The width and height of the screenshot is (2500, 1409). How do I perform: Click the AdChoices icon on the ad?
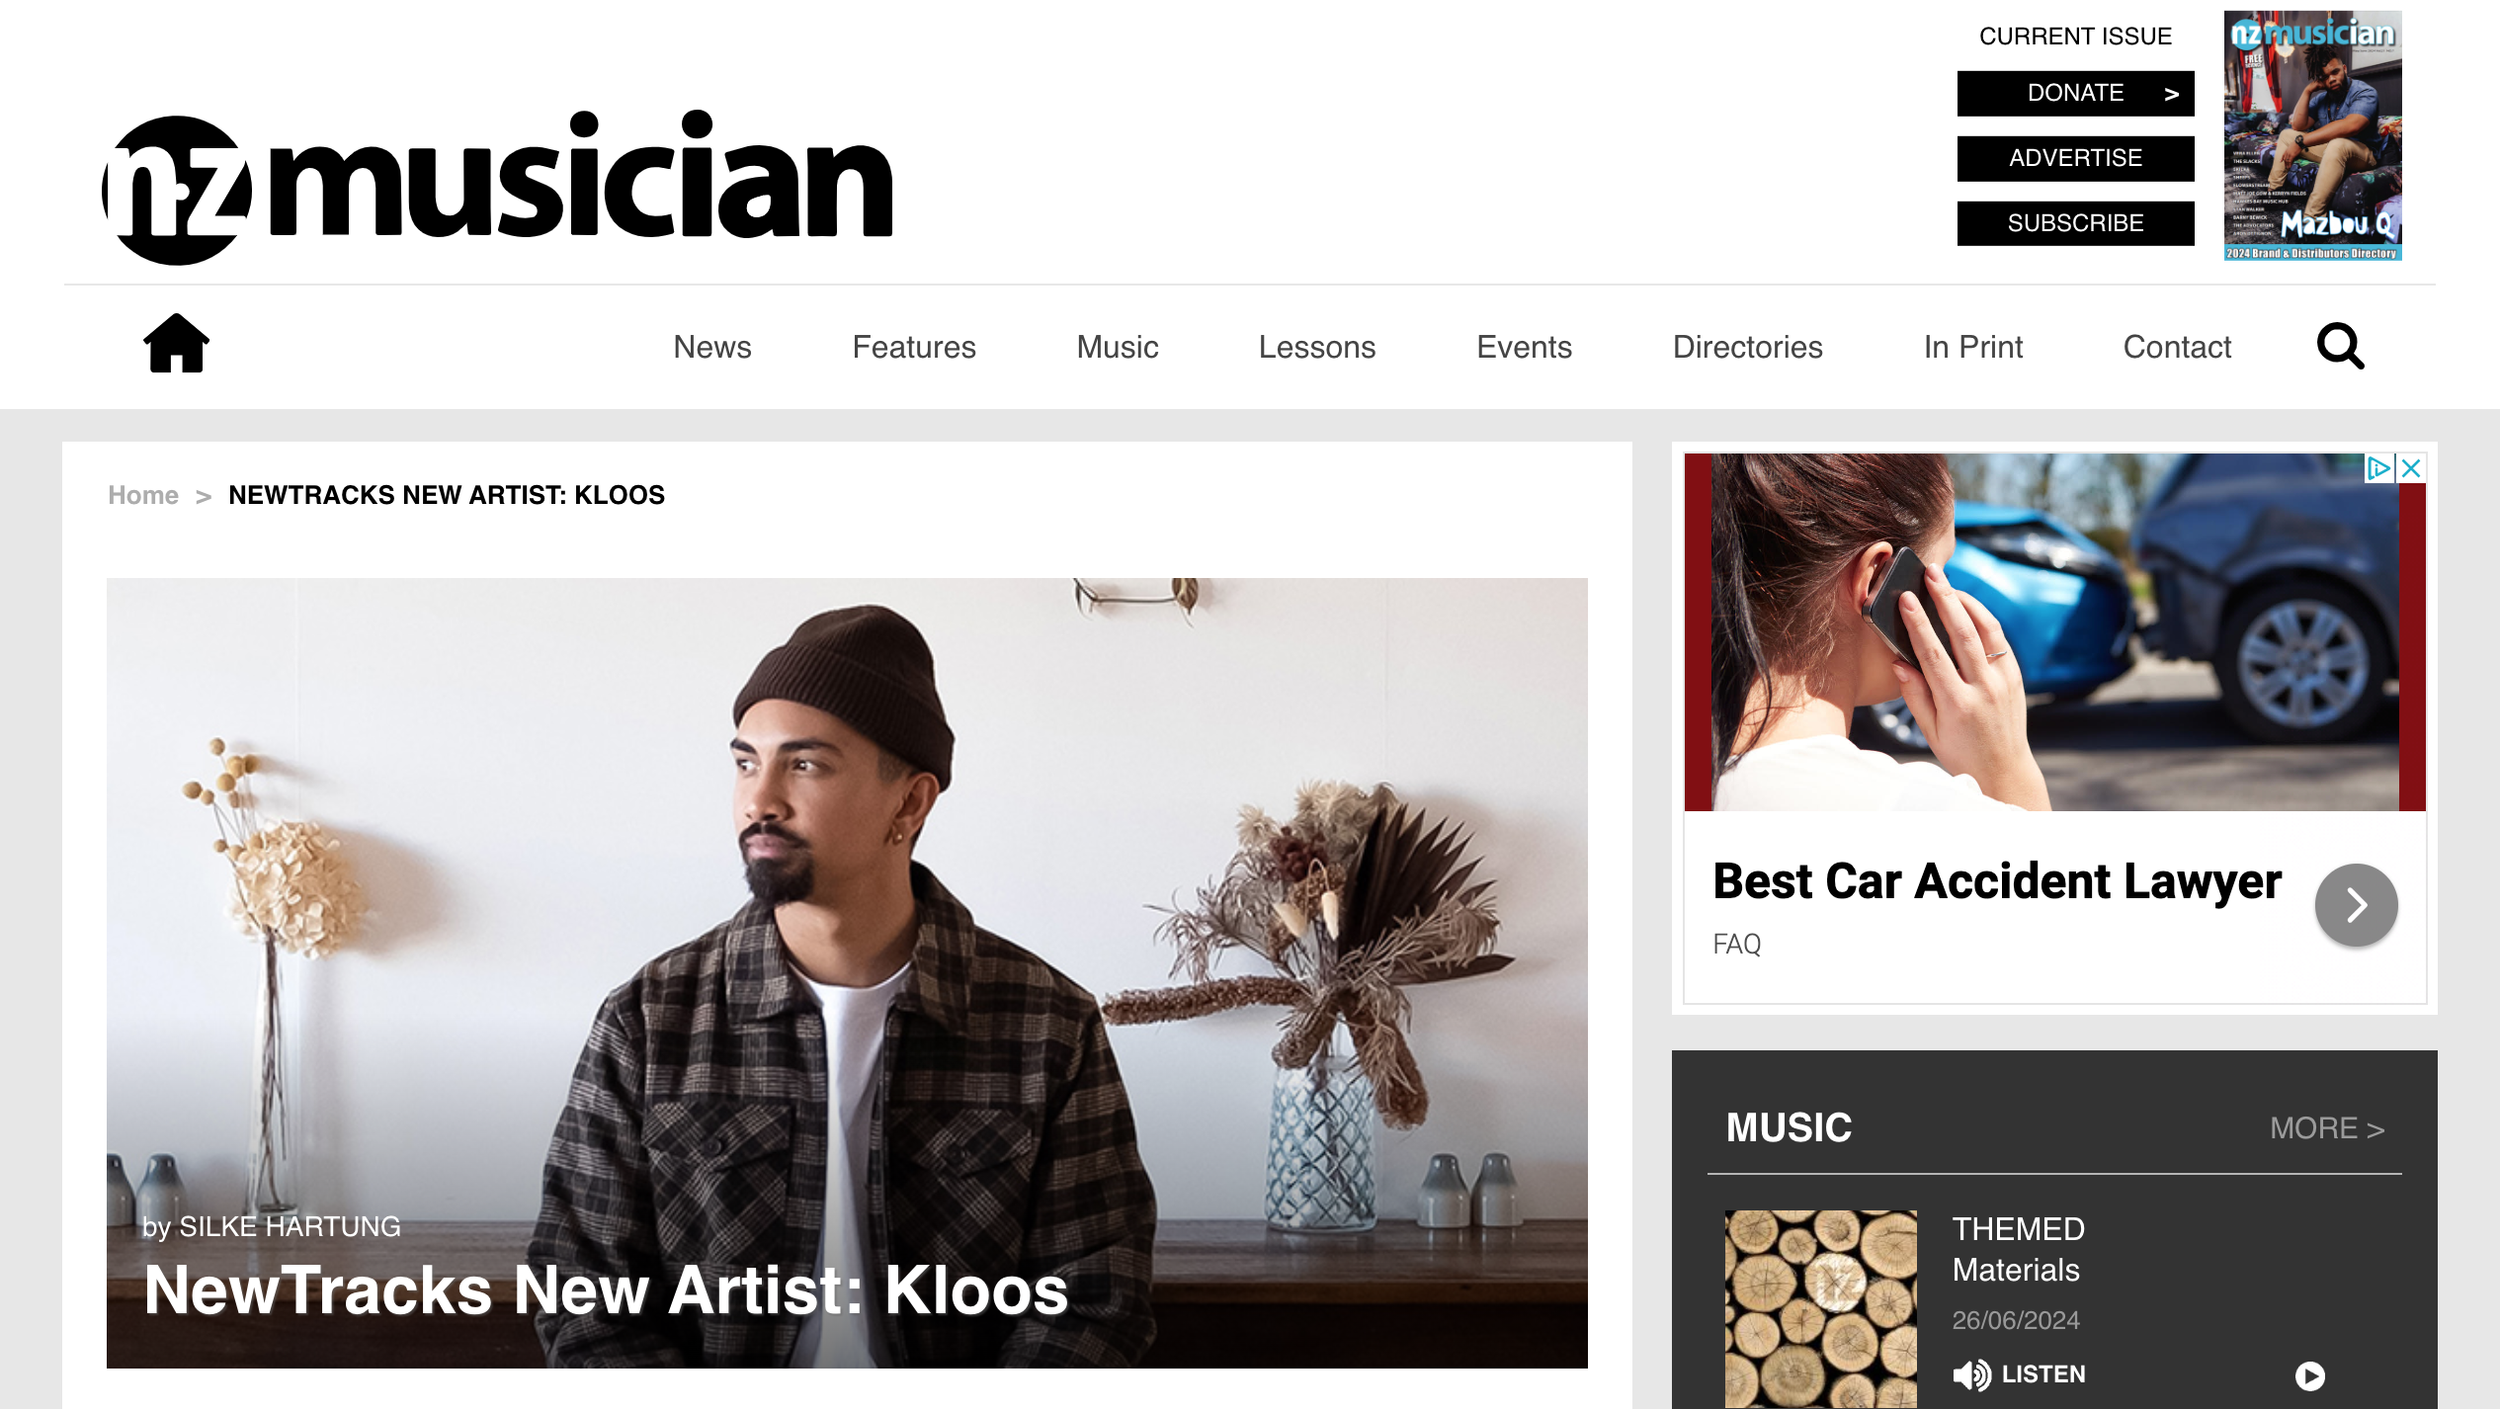tap(2378, 468)
